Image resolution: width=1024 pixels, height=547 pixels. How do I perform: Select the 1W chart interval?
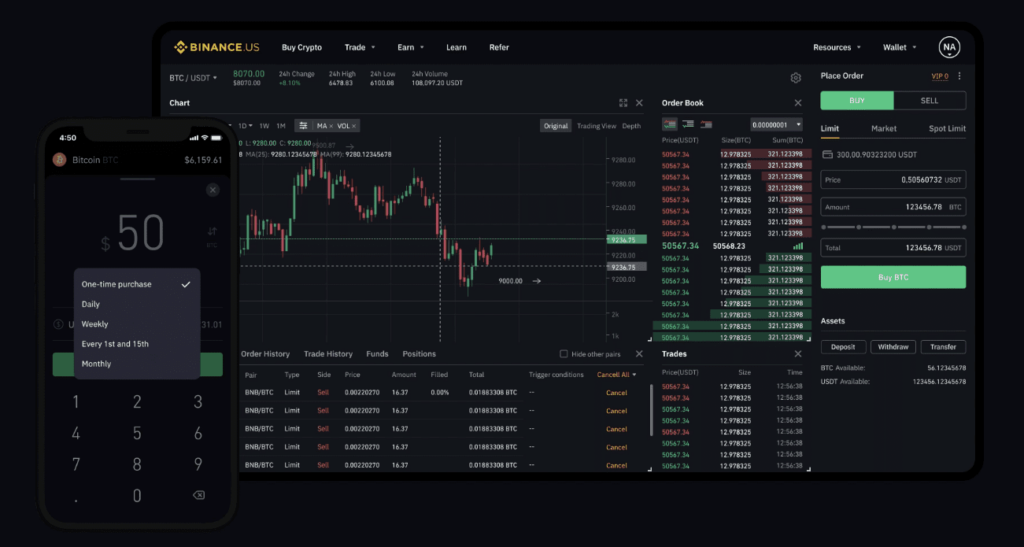click(264, 126)
